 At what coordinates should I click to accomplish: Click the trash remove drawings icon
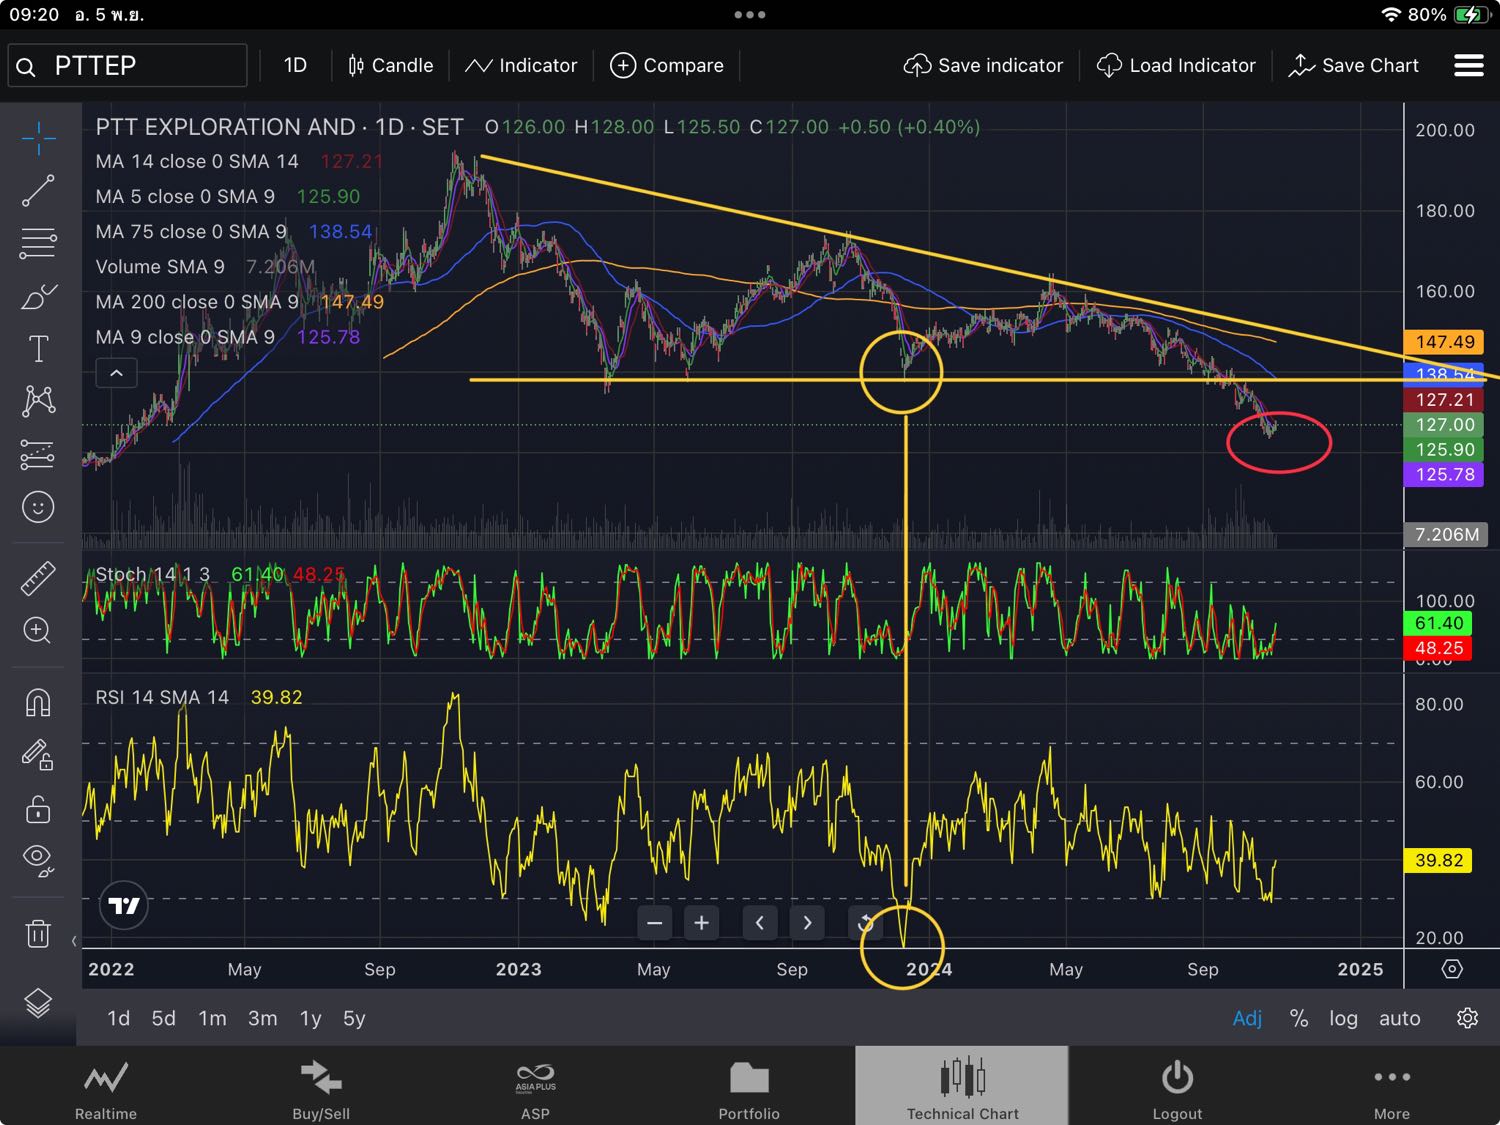[x=38, y=933]
